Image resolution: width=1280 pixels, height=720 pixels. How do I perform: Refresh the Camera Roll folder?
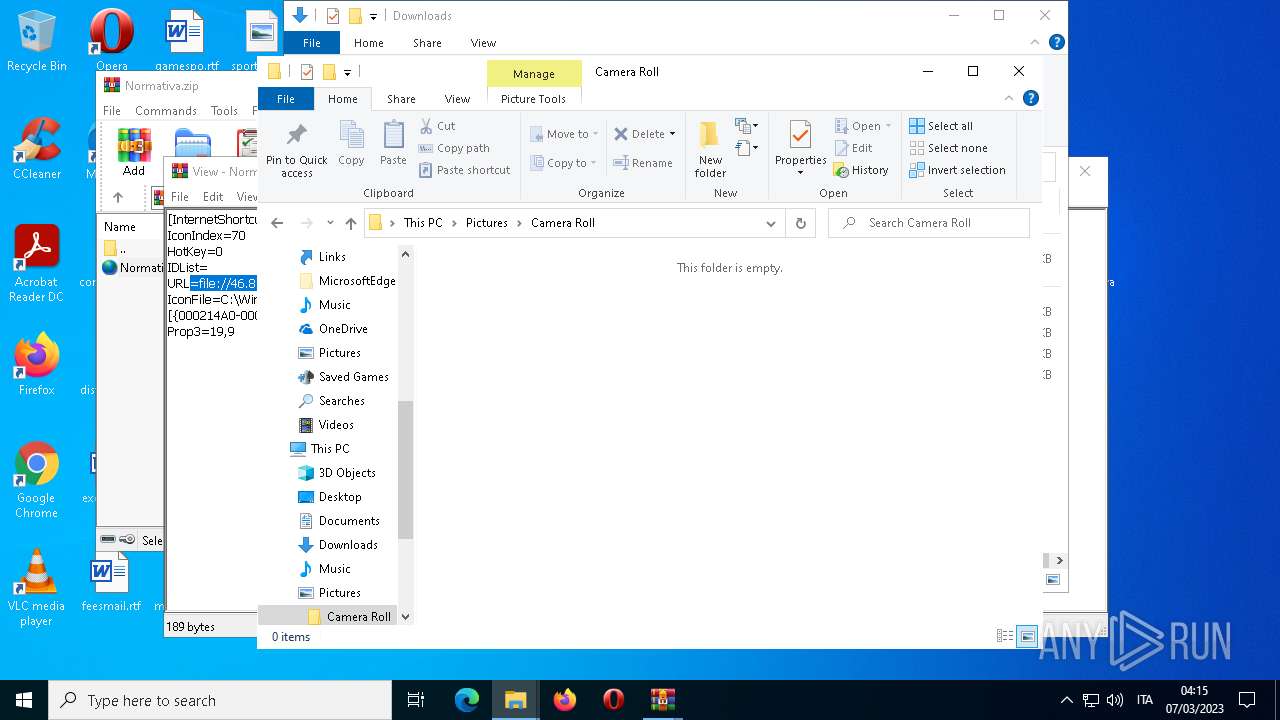point(800,223)
